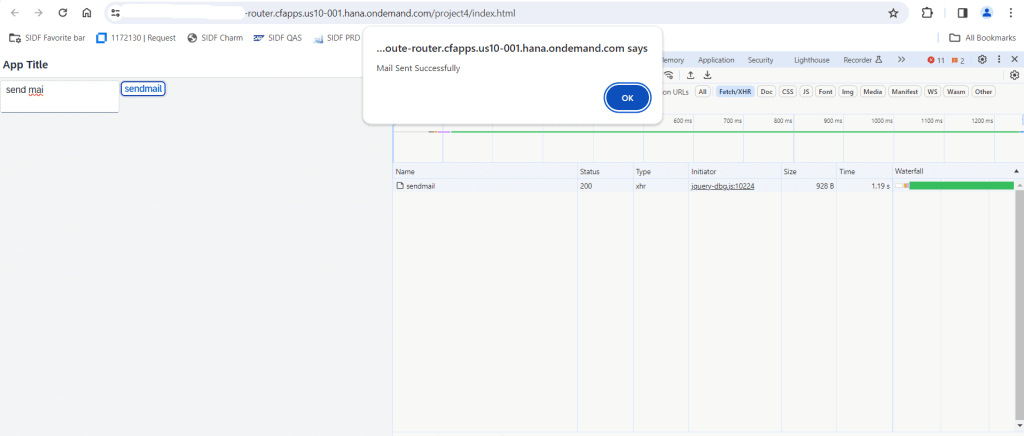Image resolution: width=1024 pixels, height=436 pixels.
Task: Reload the page
Action: coord(63,13)
